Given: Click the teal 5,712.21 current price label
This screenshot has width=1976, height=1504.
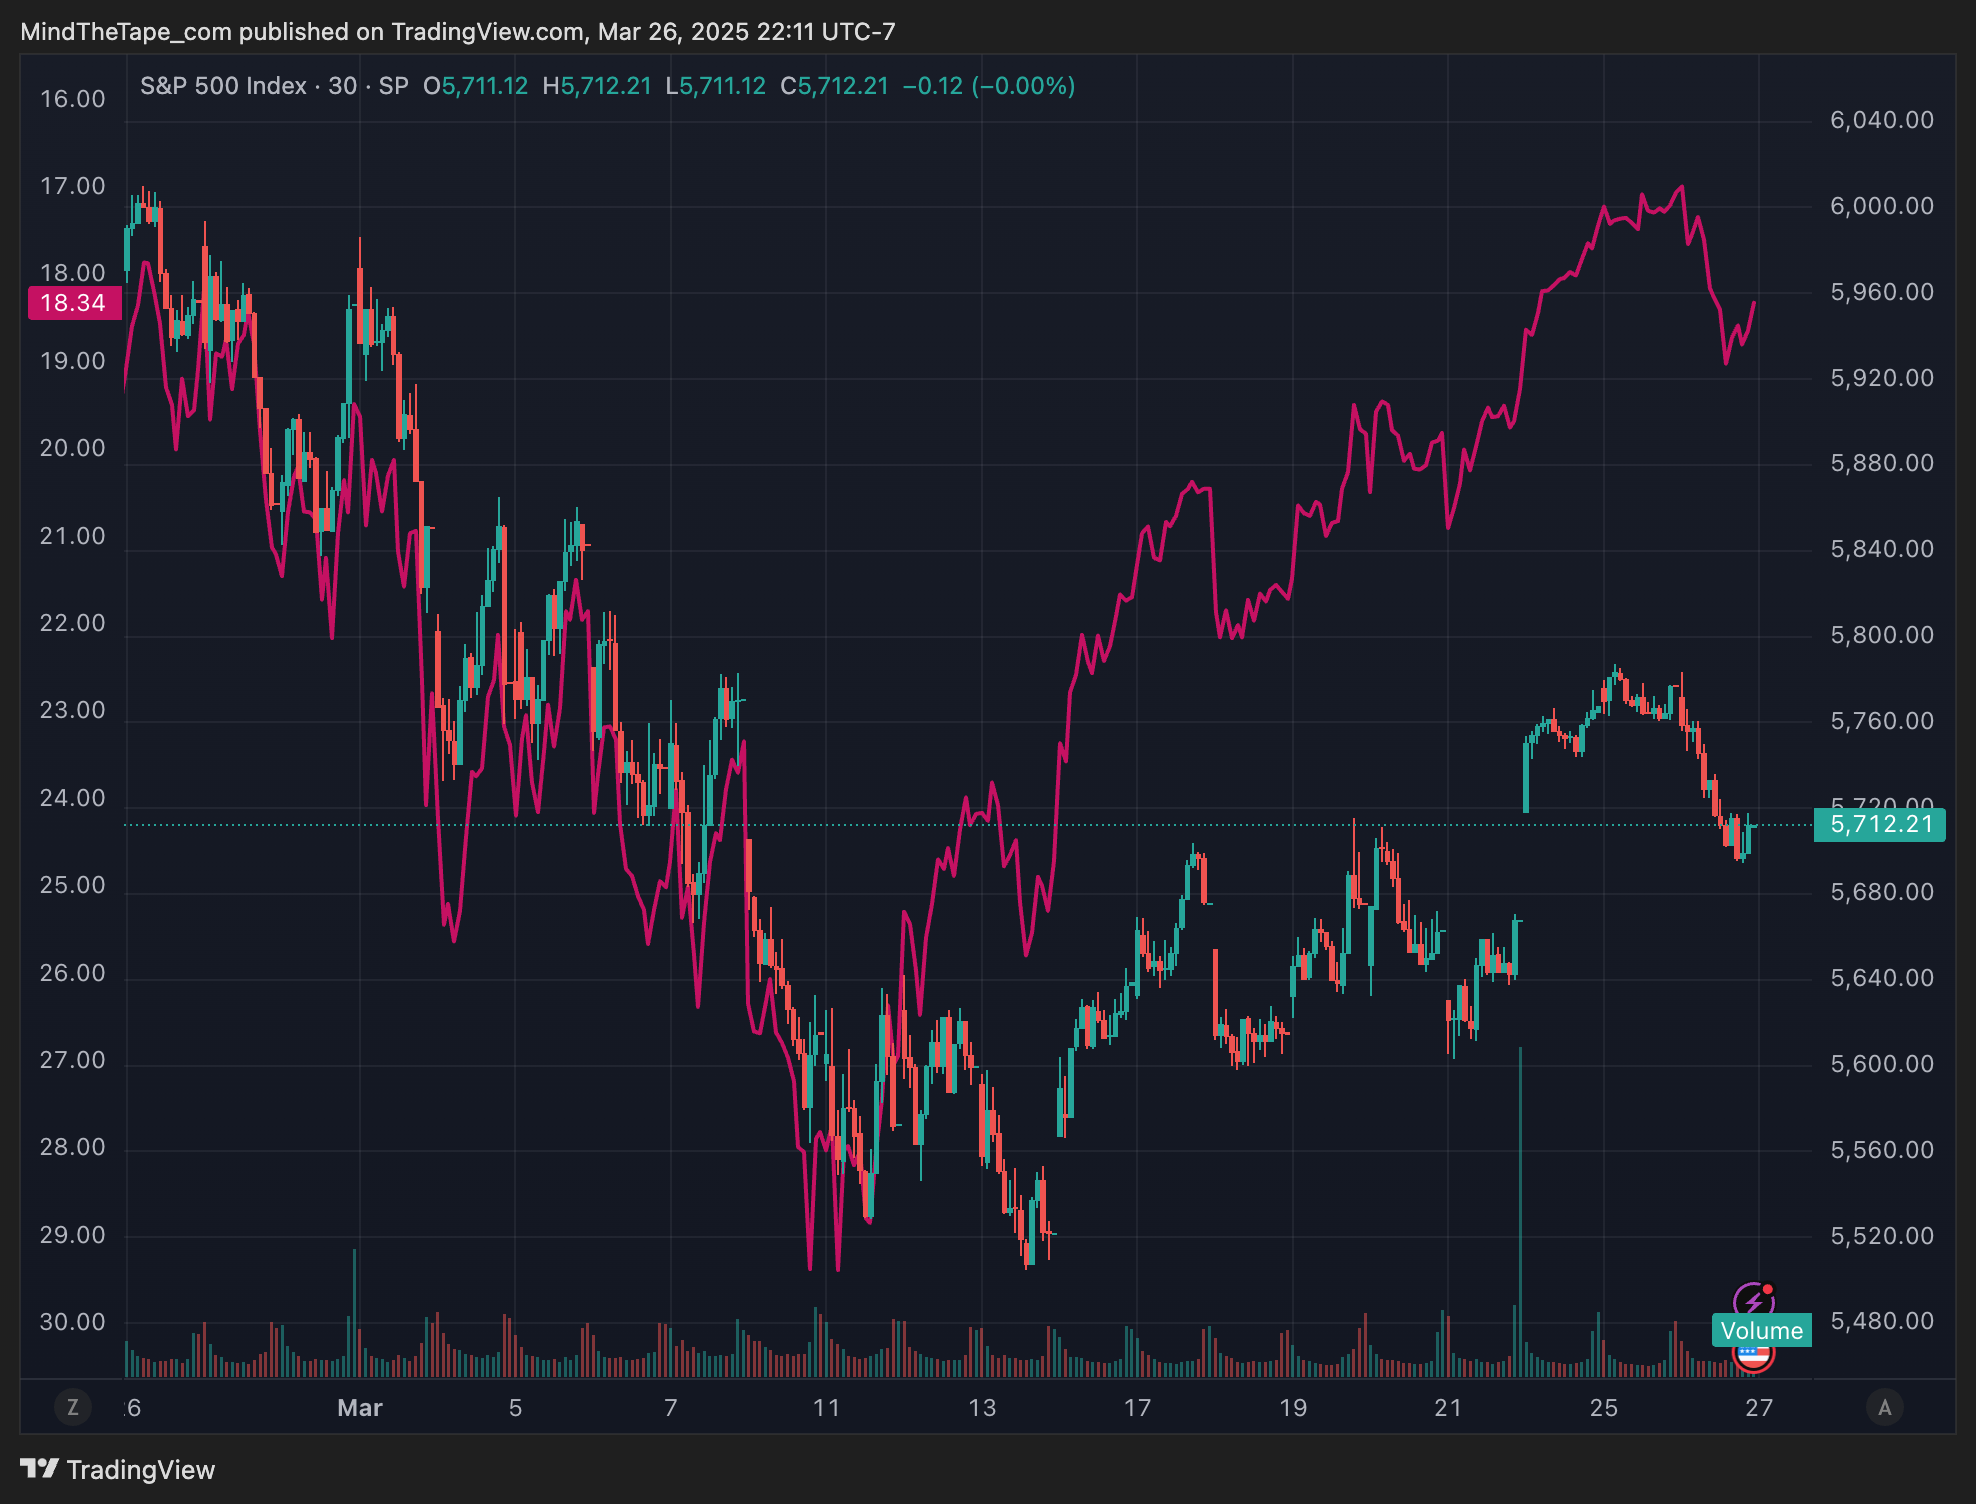Looking at the screenshot, I should pyautogui.click(x=1880, y=824).
